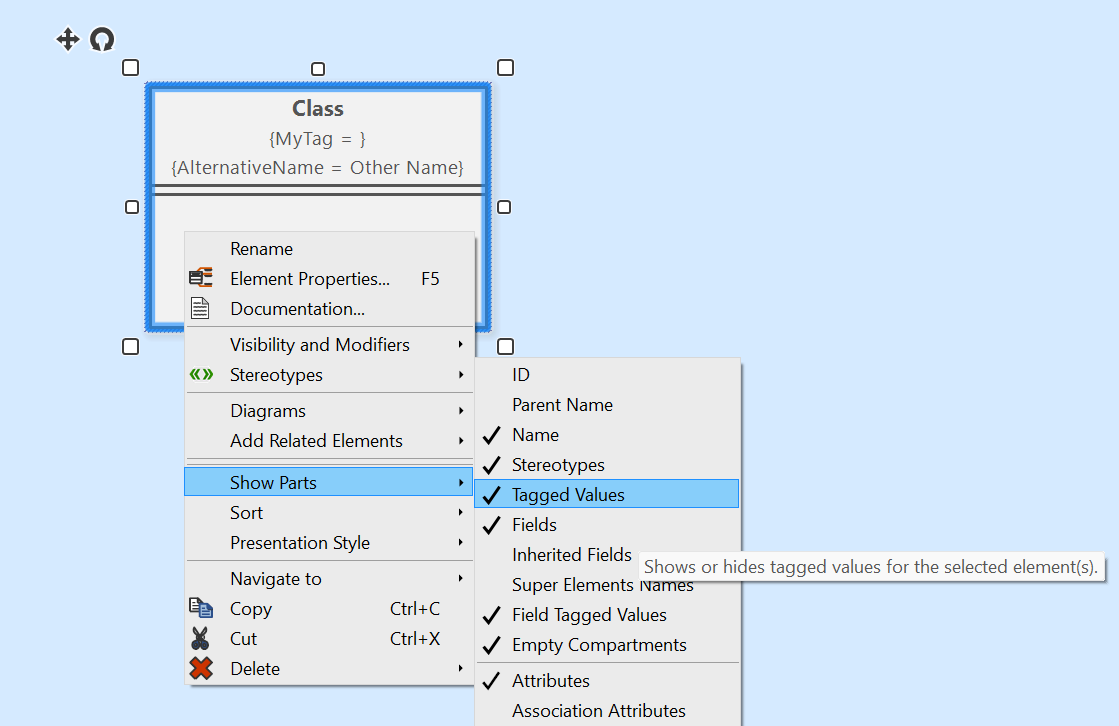Click the rotate icon above the class
The width and height of the screenshot is (1119, 726).
(x=102, y=39)
